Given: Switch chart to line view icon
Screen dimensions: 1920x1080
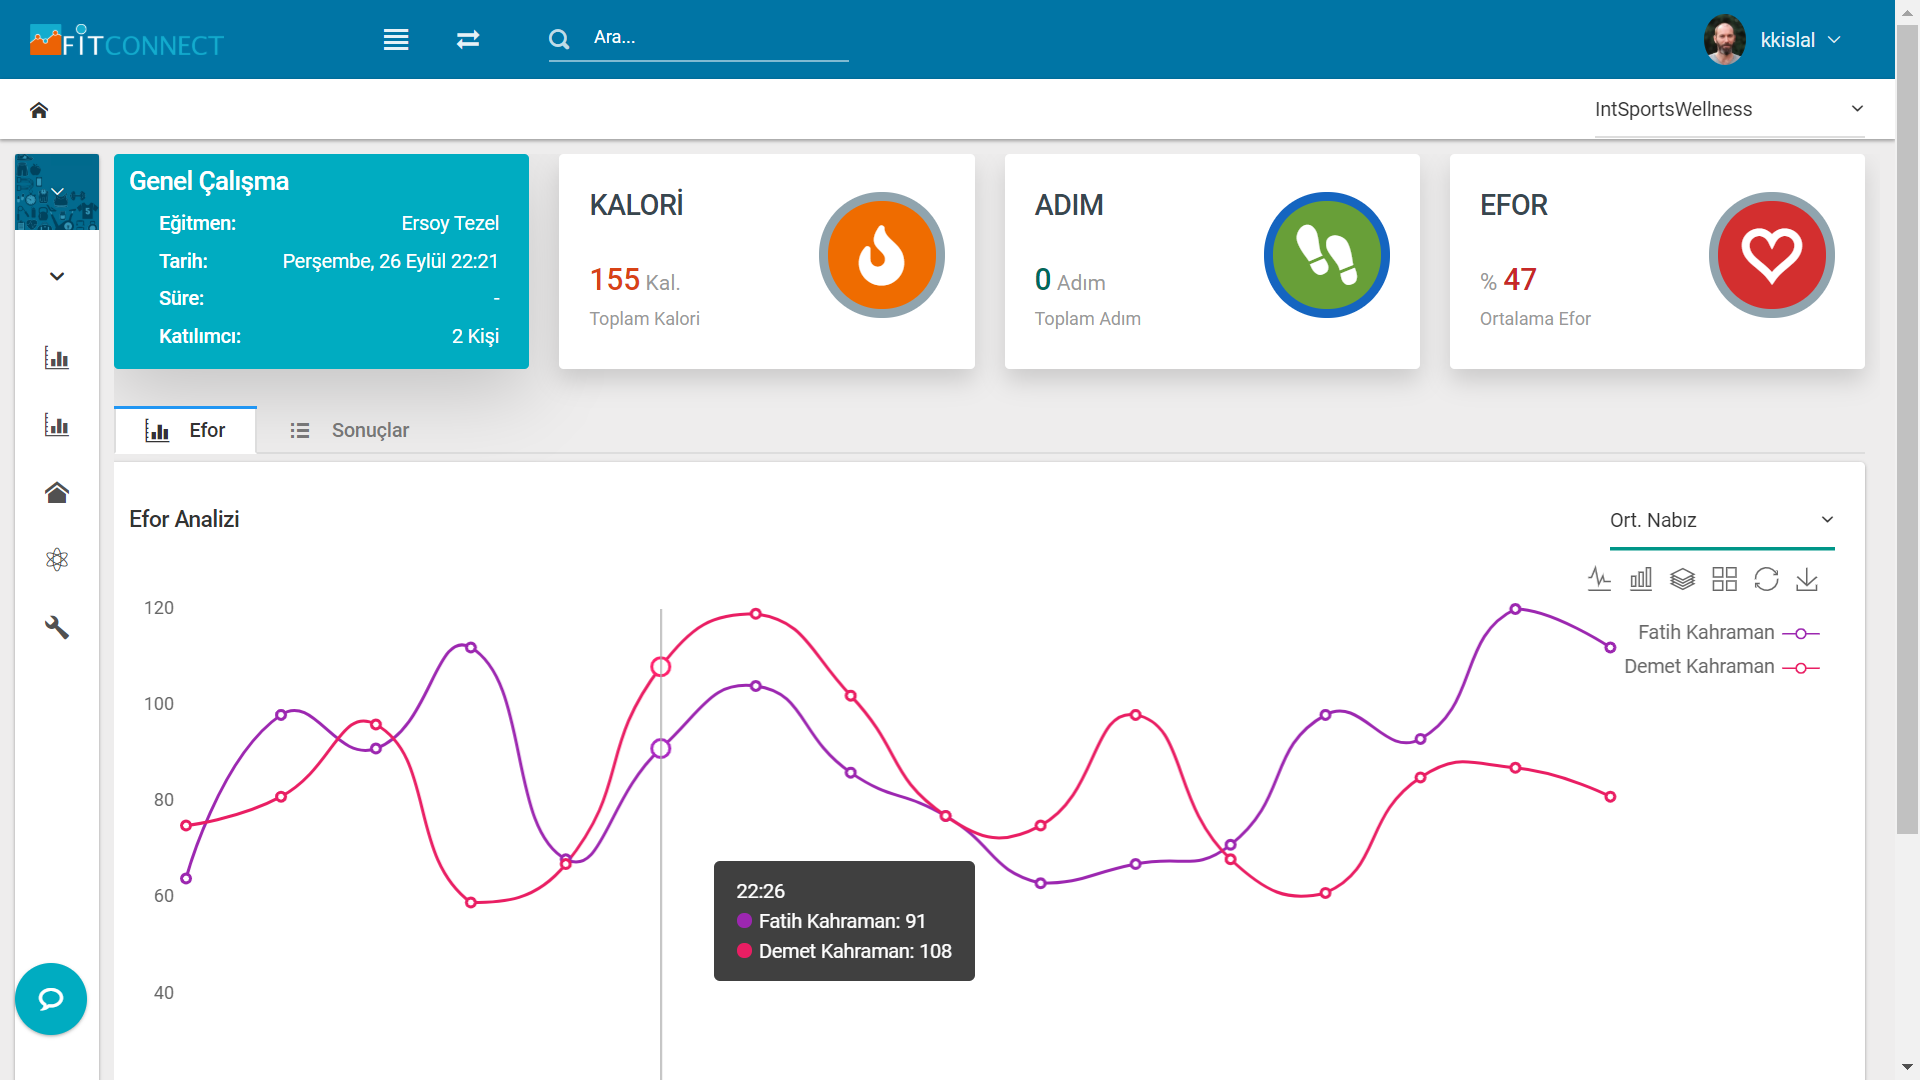Looking at the screenshot, I should [x=1599, y=579].
